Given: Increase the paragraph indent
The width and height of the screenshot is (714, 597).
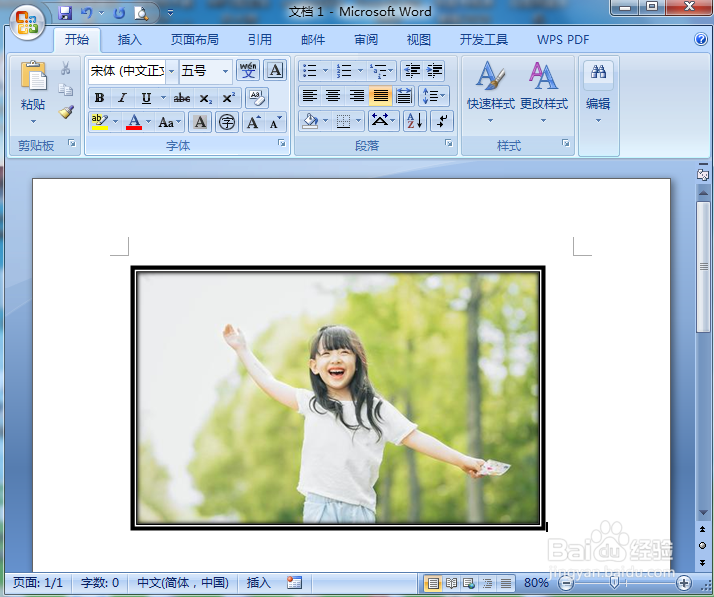Looking at the screenshot, I should 434,71.
